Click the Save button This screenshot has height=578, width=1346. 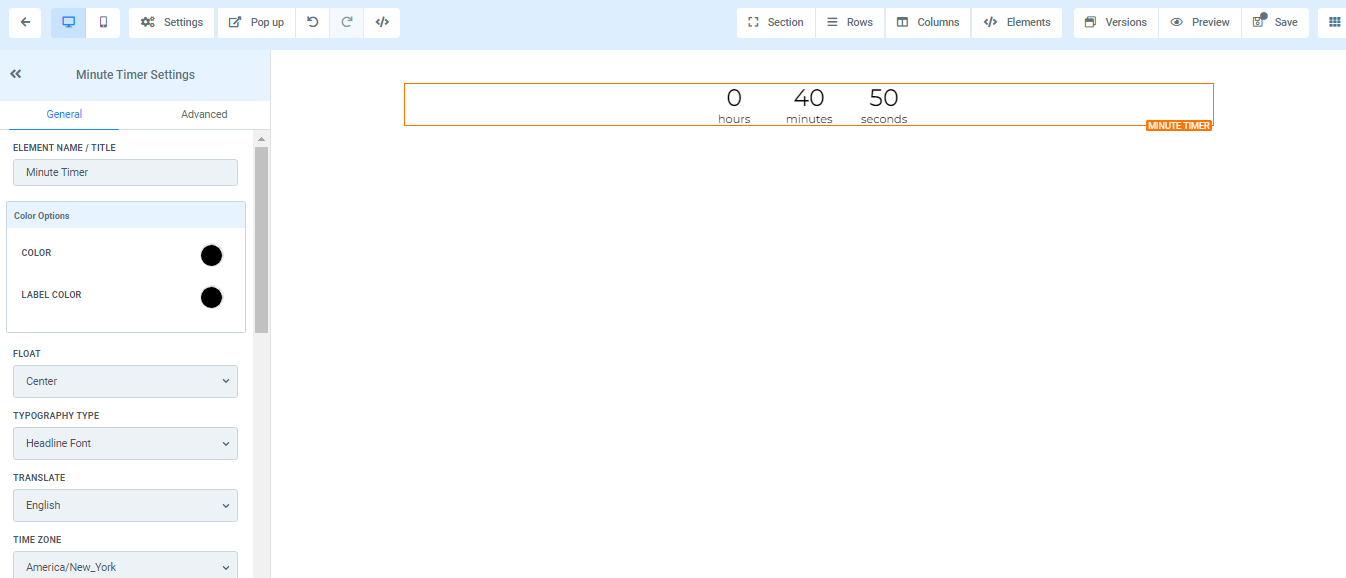click(x=1276, y=22)
